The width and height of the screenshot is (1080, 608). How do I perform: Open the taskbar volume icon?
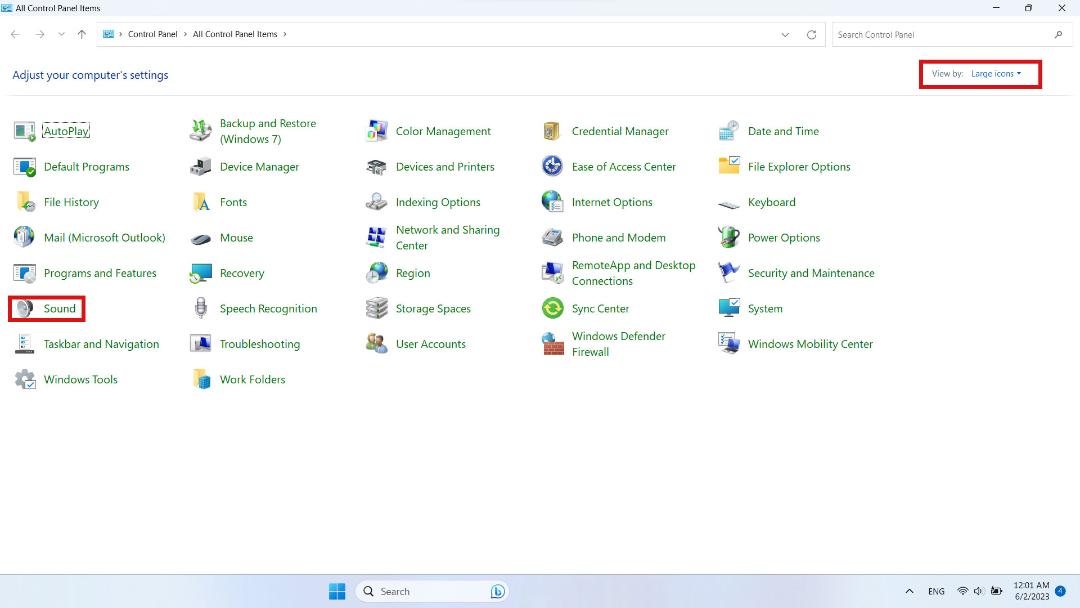click(978, 591)
